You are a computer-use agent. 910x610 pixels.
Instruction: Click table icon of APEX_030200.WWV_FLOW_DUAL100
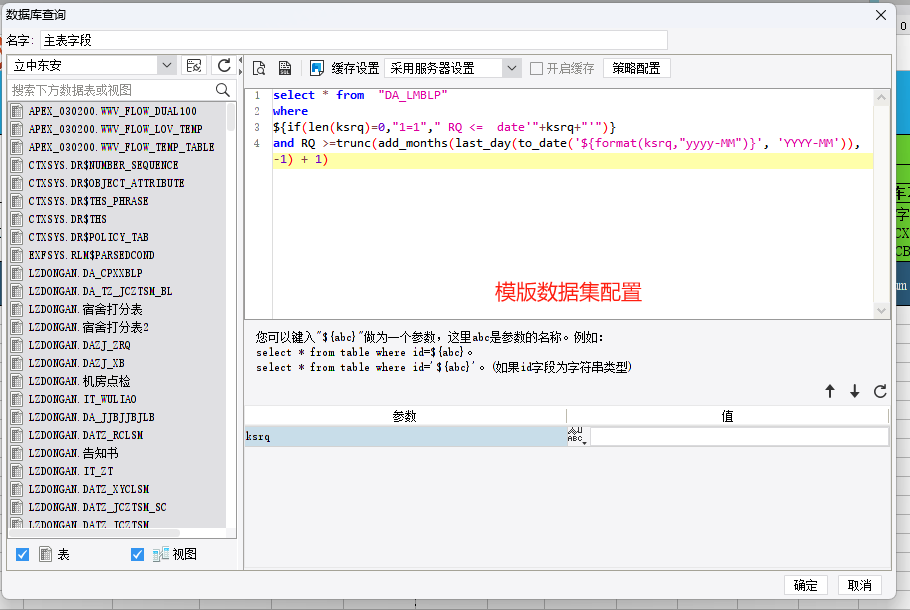[17, 111]
